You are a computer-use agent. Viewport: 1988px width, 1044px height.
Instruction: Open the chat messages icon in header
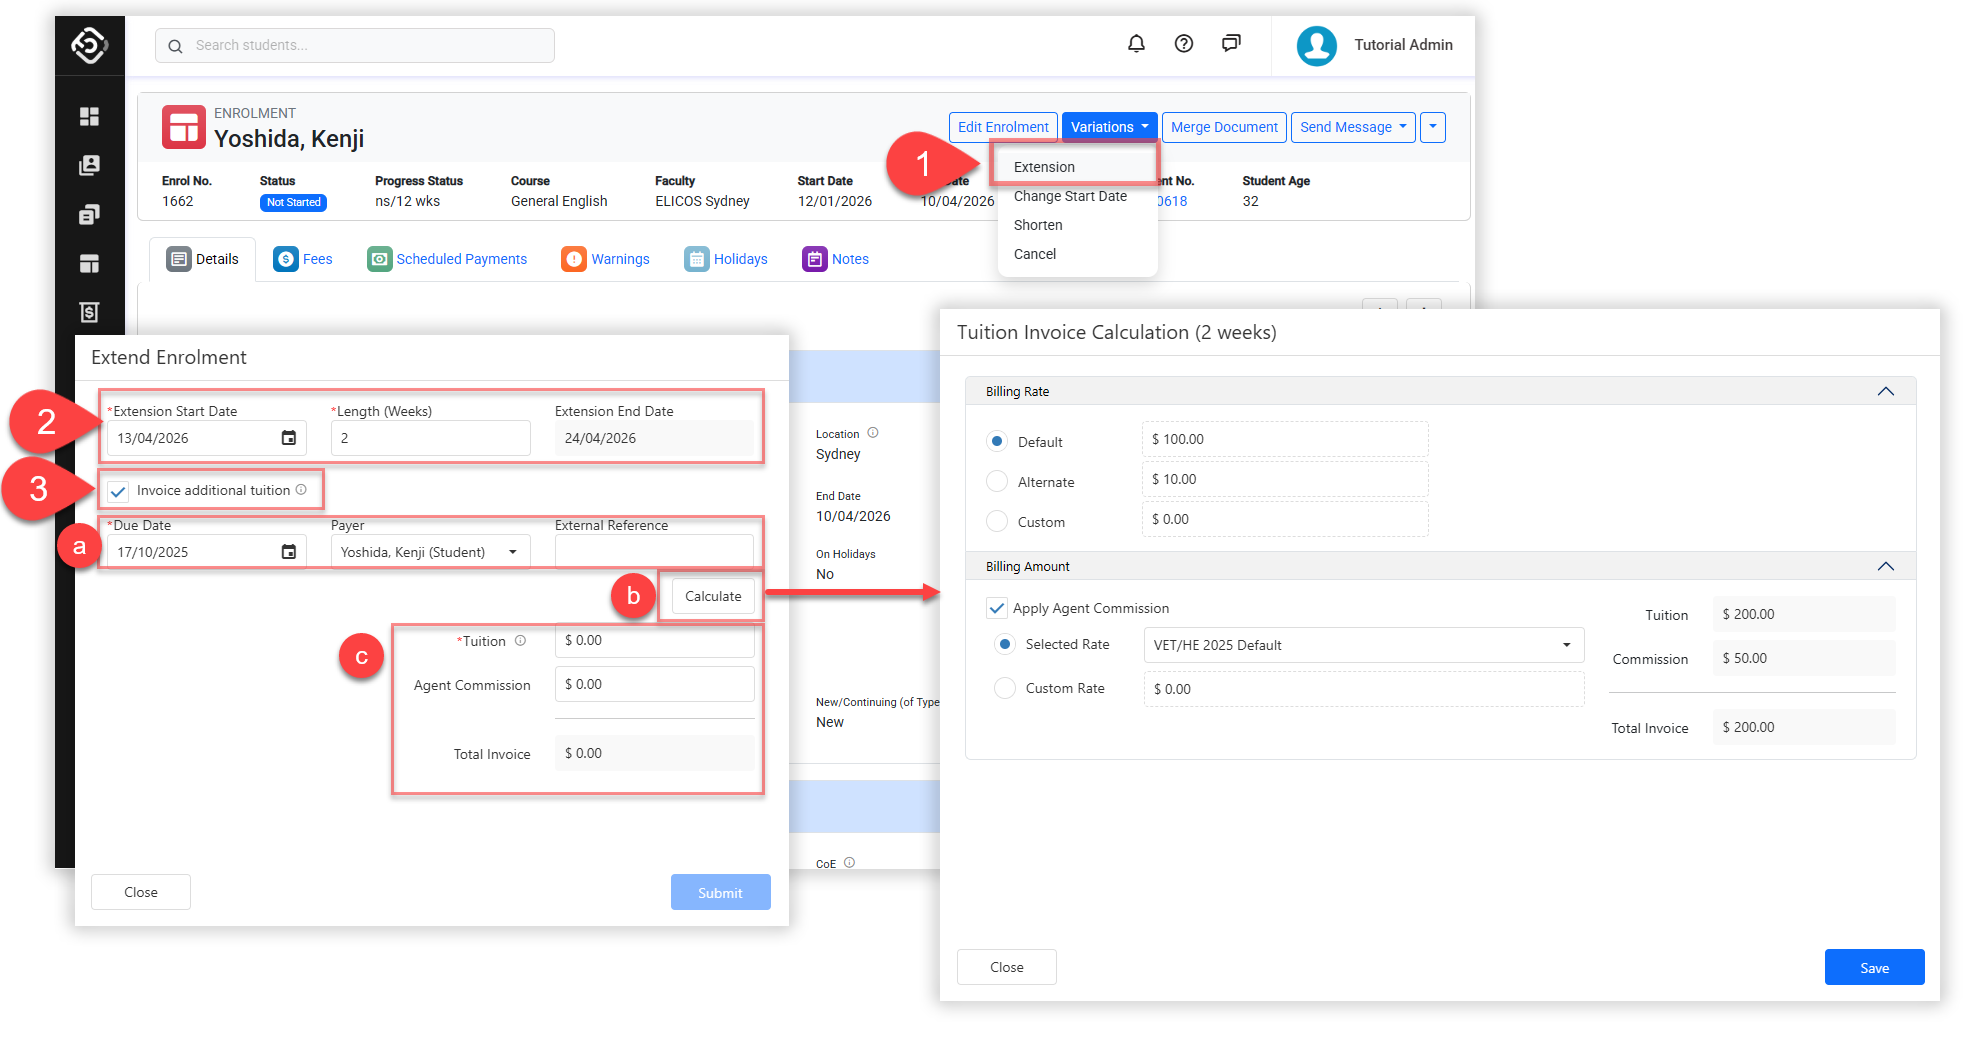[x=1231, y=44]
